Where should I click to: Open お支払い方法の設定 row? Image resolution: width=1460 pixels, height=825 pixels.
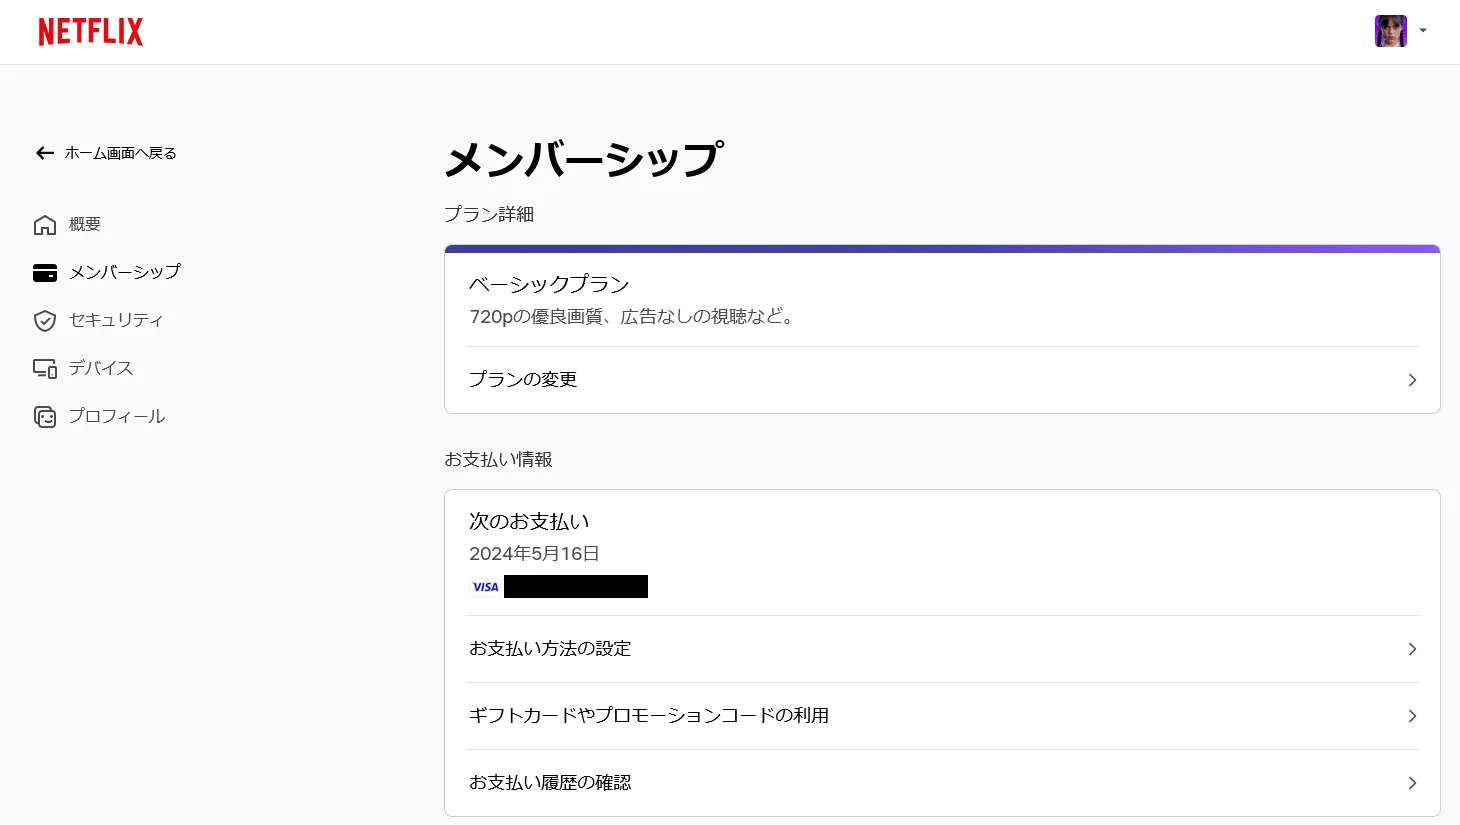point(942,649)
